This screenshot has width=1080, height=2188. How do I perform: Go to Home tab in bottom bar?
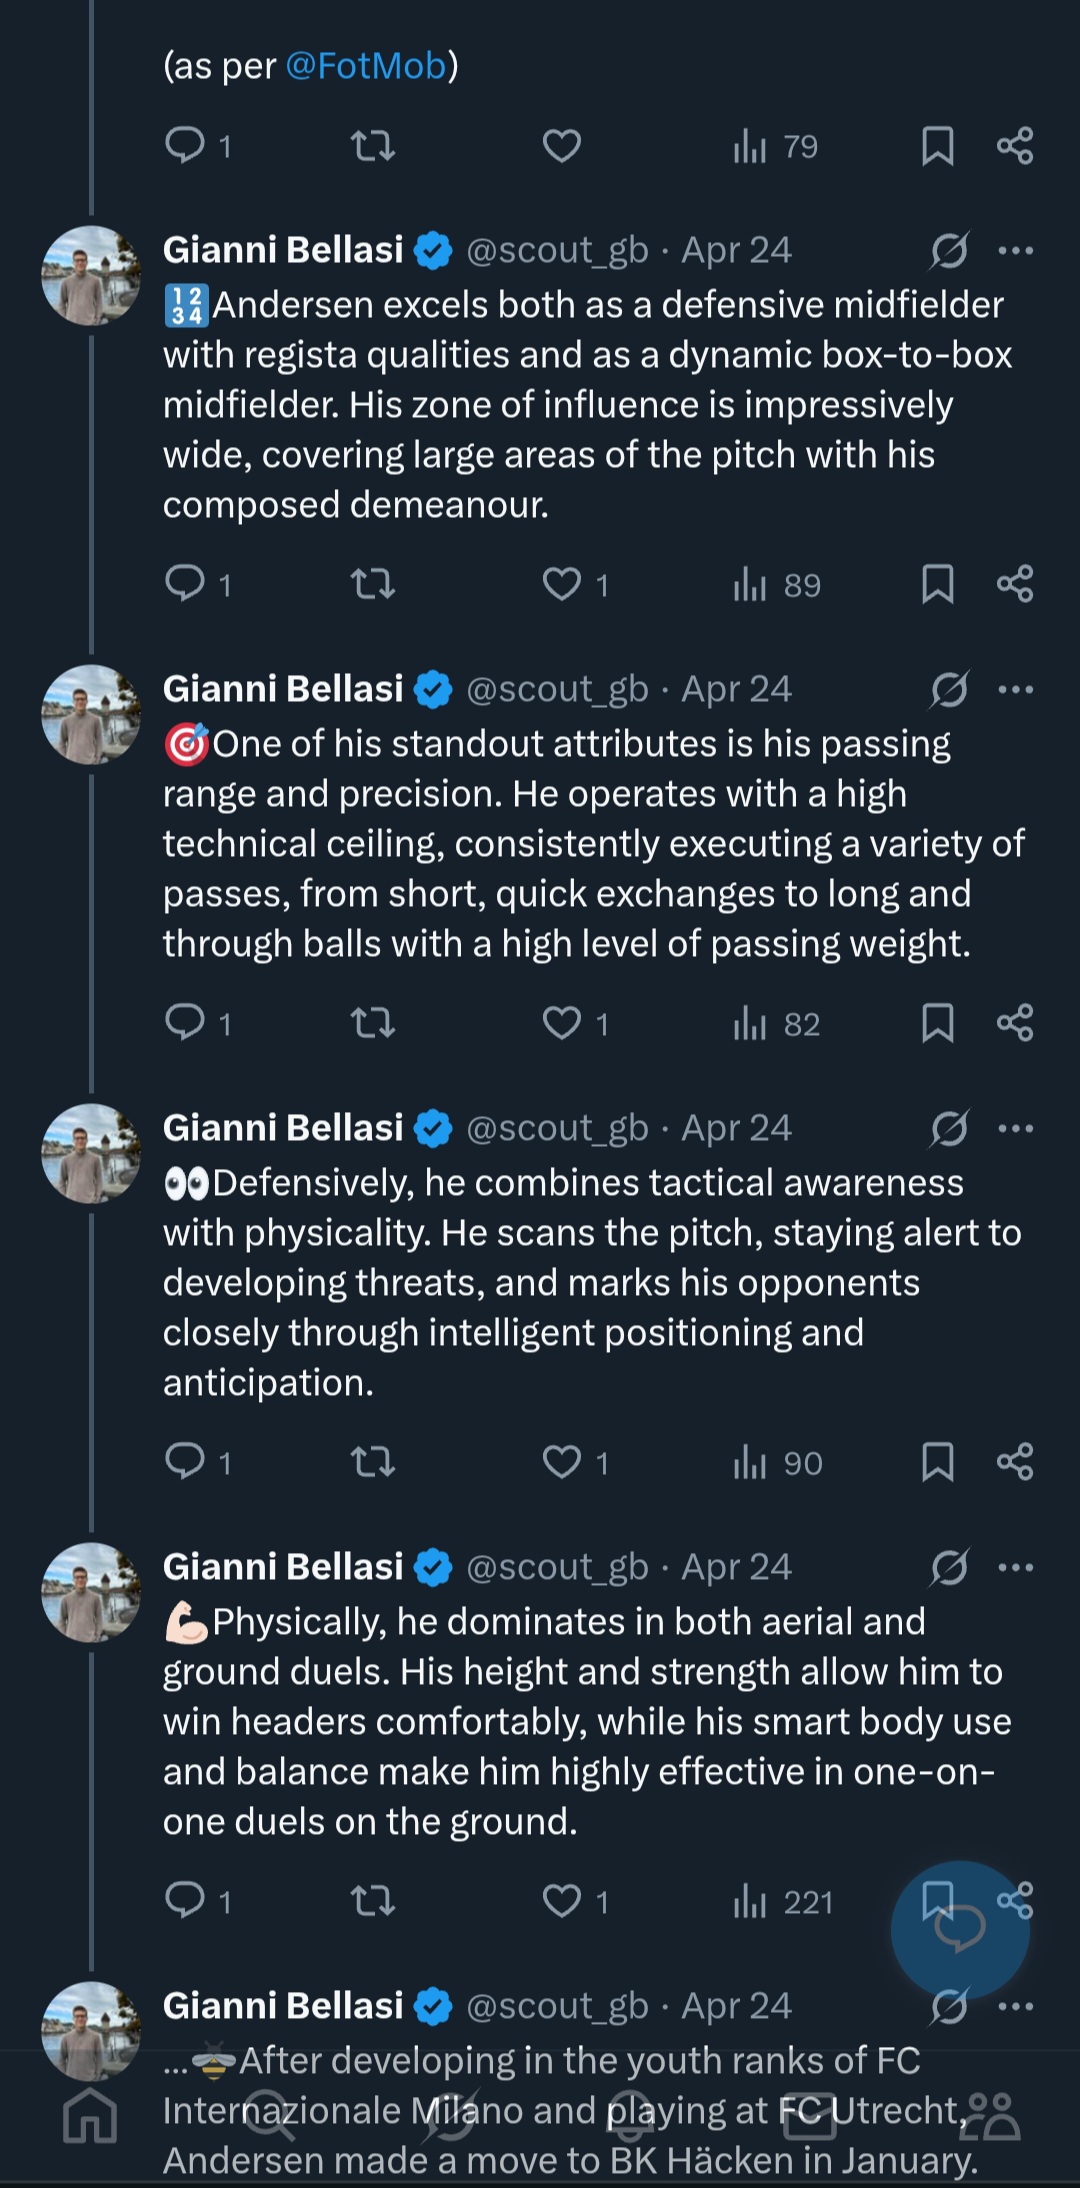(90, 2115)
